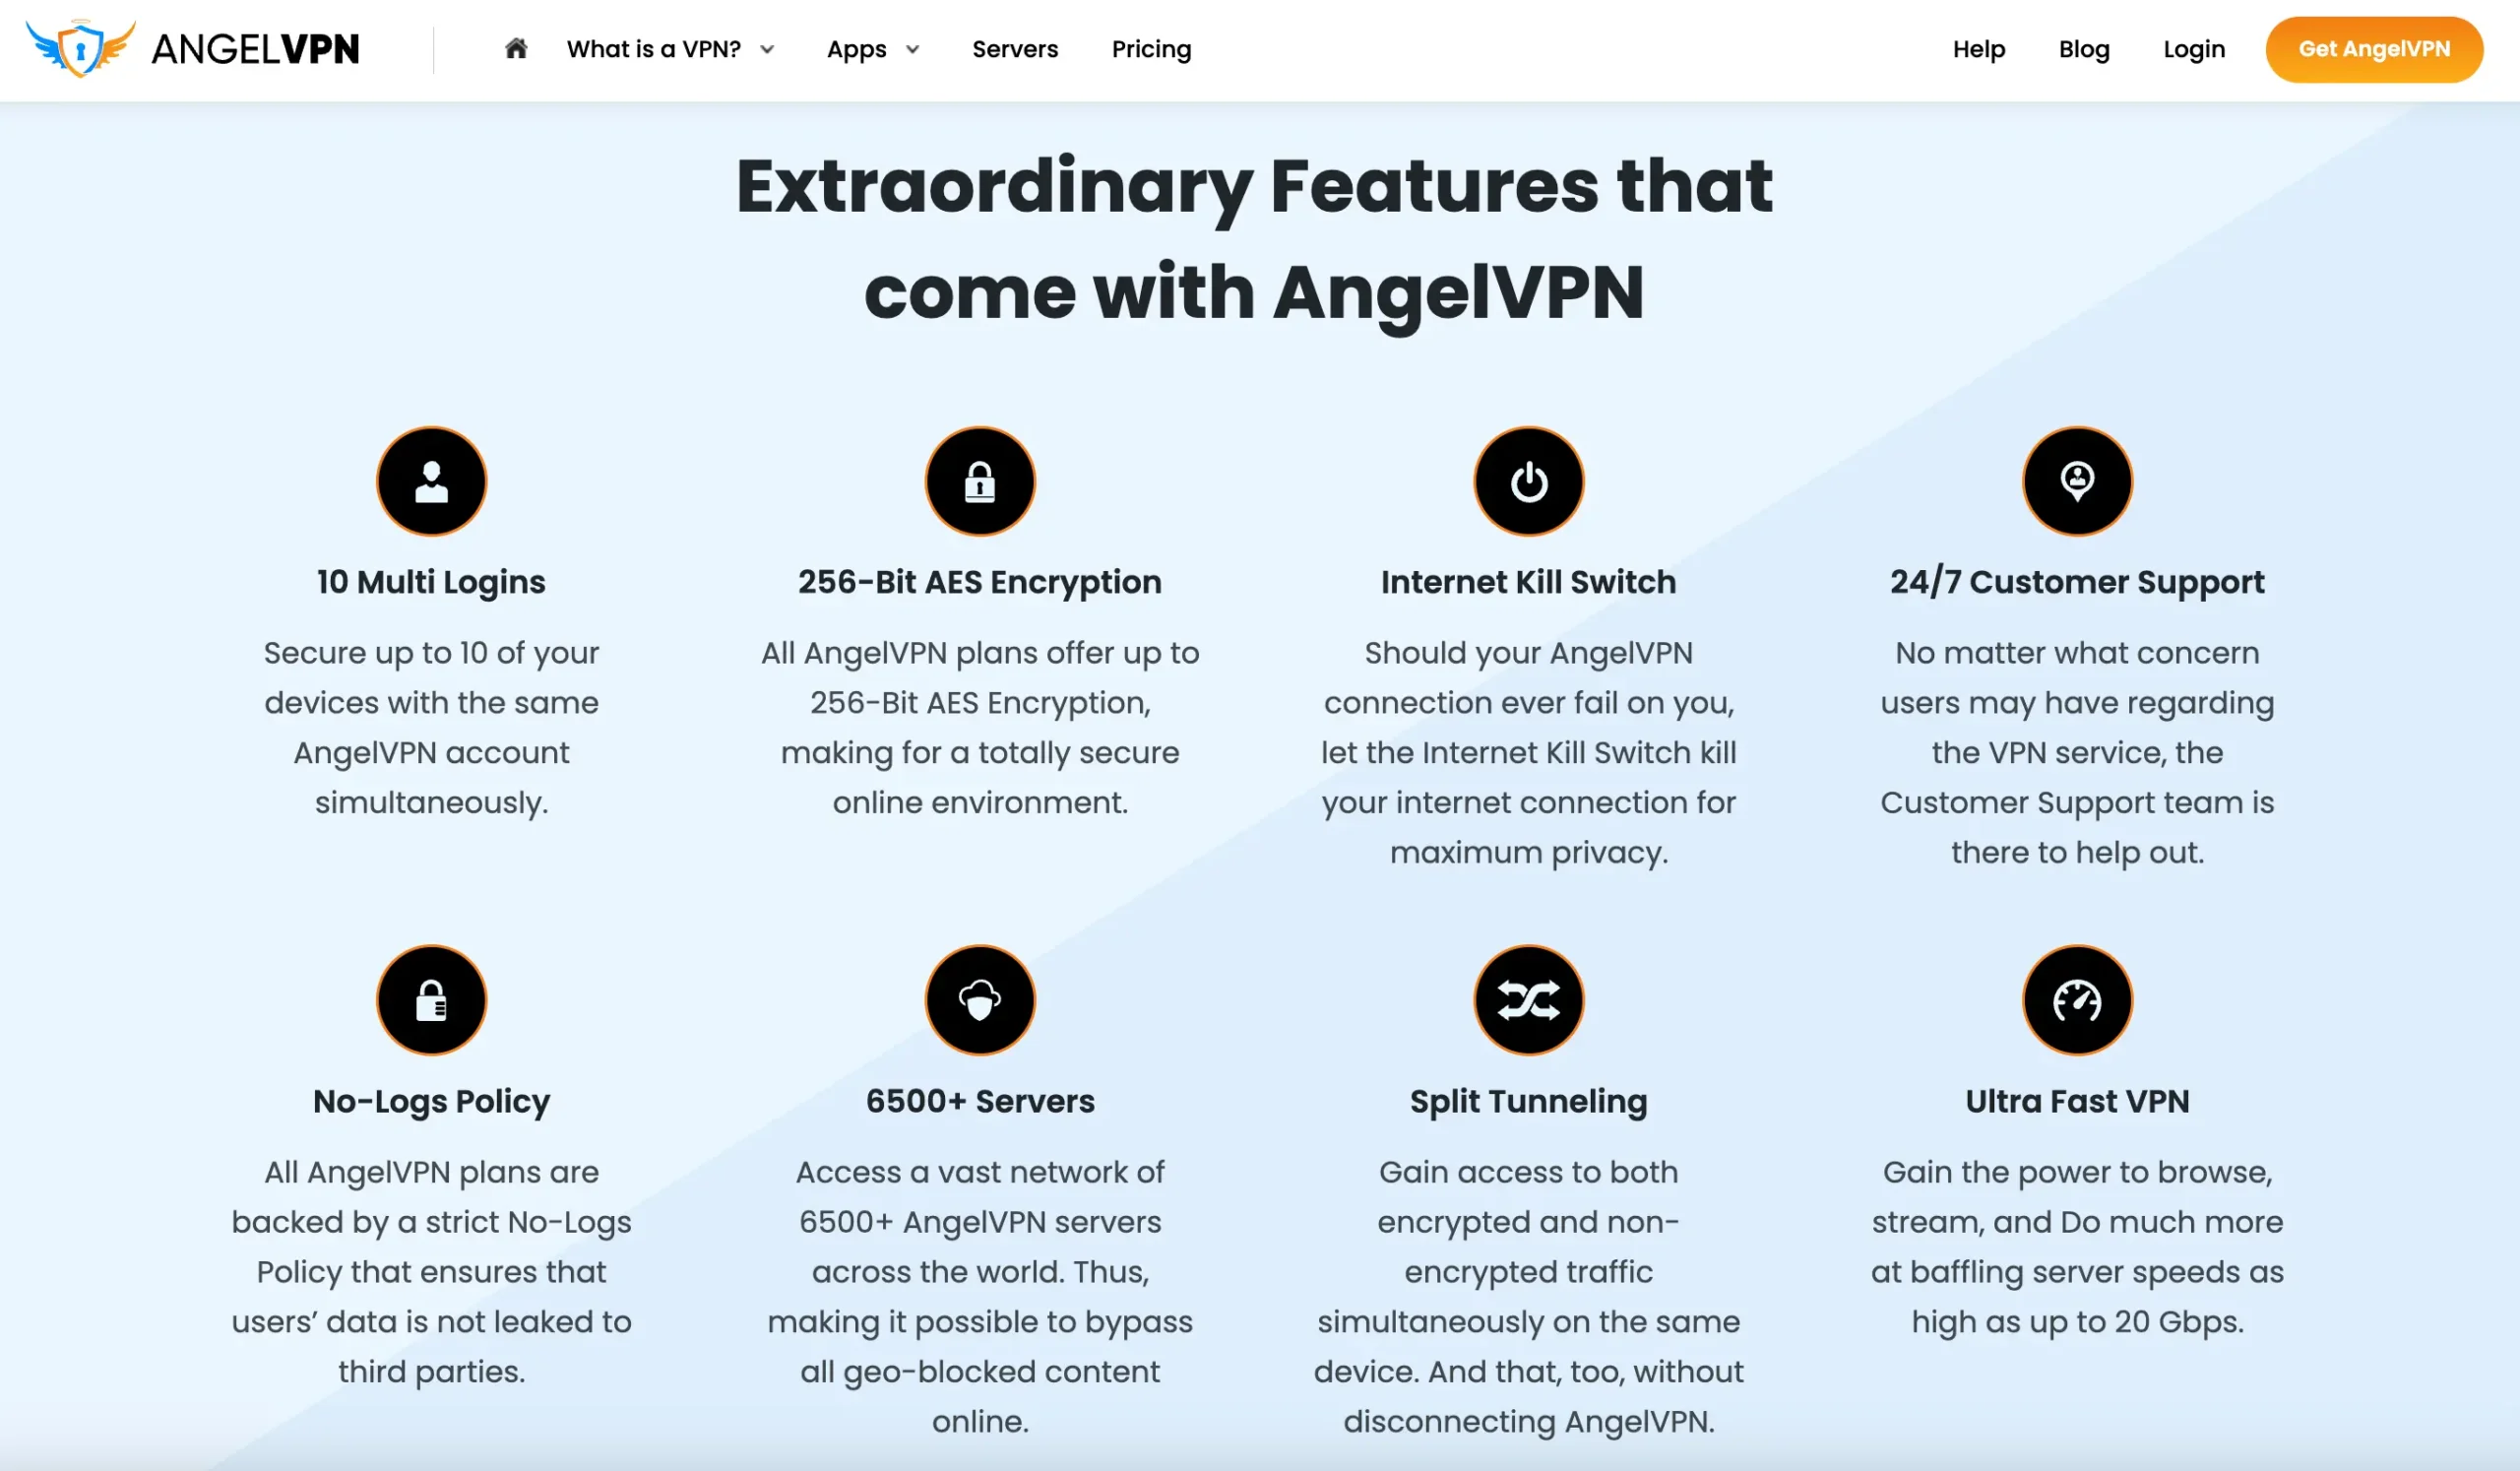Click the No-Logs Policy lock icon
Screen dimensions: 2520x1471
click(430, 998)
